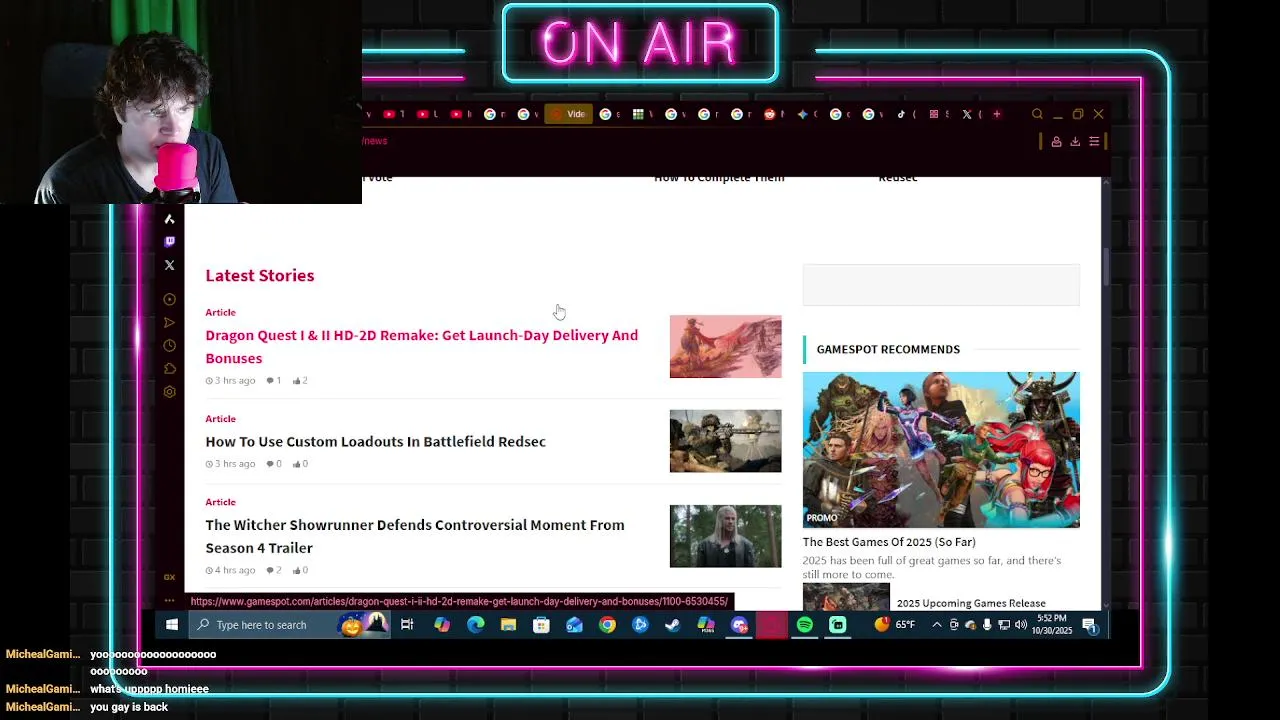
Task: Open The Witcher Showrunner Defends article
Action: [x=414, y=536]
